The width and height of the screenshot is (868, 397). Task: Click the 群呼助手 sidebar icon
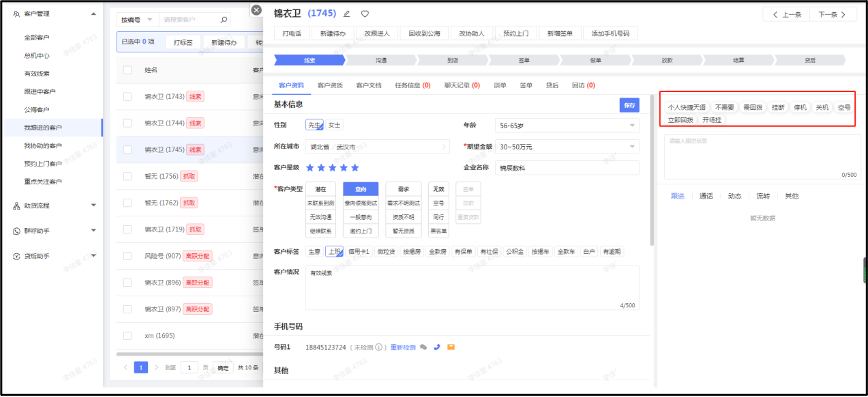17,230
